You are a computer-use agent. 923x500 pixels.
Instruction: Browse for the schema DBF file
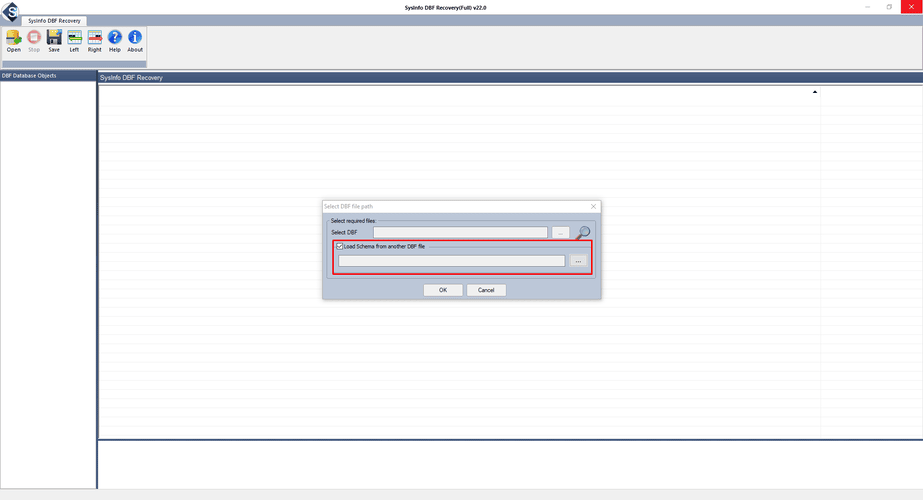pos(579,261)
